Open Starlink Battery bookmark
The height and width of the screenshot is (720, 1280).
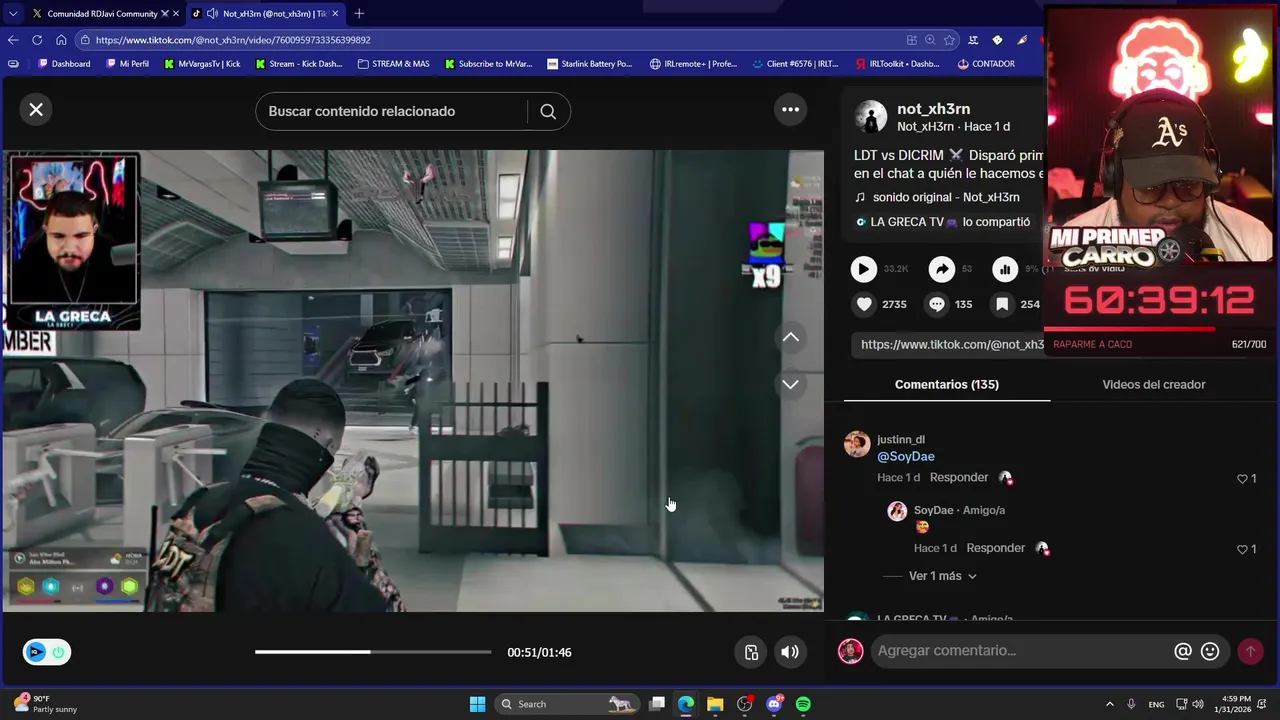coord(590,64)
